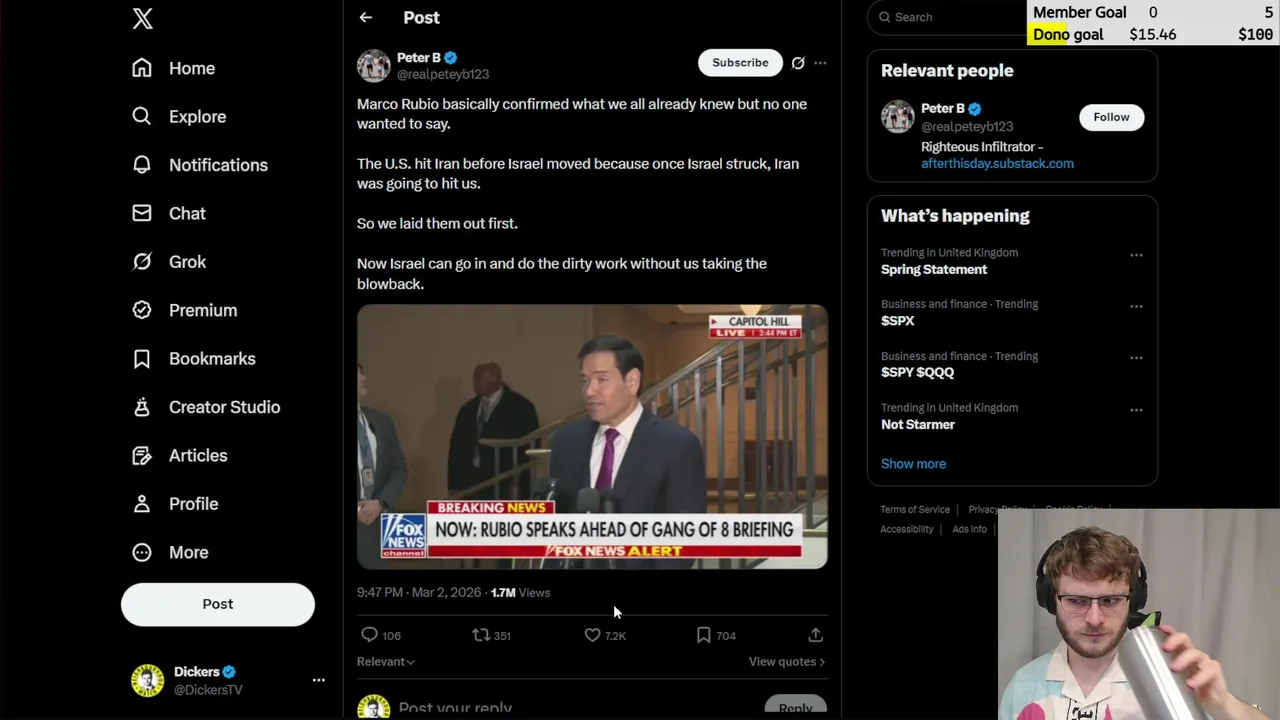
Task: Share the post using the upload icon
Action: 816,635
